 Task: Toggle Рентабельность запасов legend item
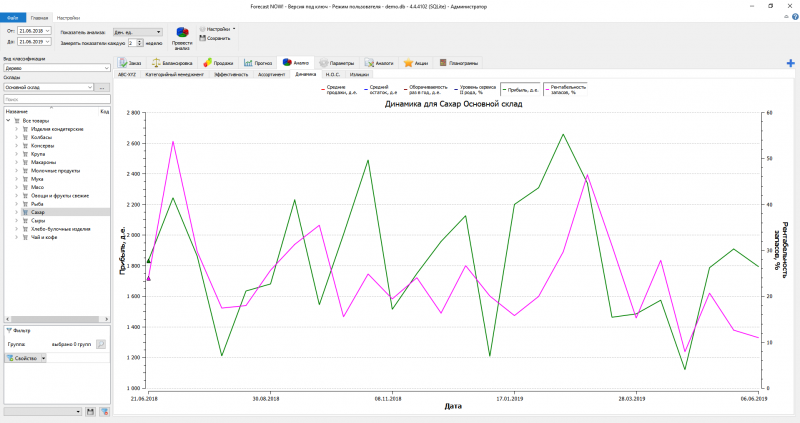pyautogui.click(x=567, y=89)
